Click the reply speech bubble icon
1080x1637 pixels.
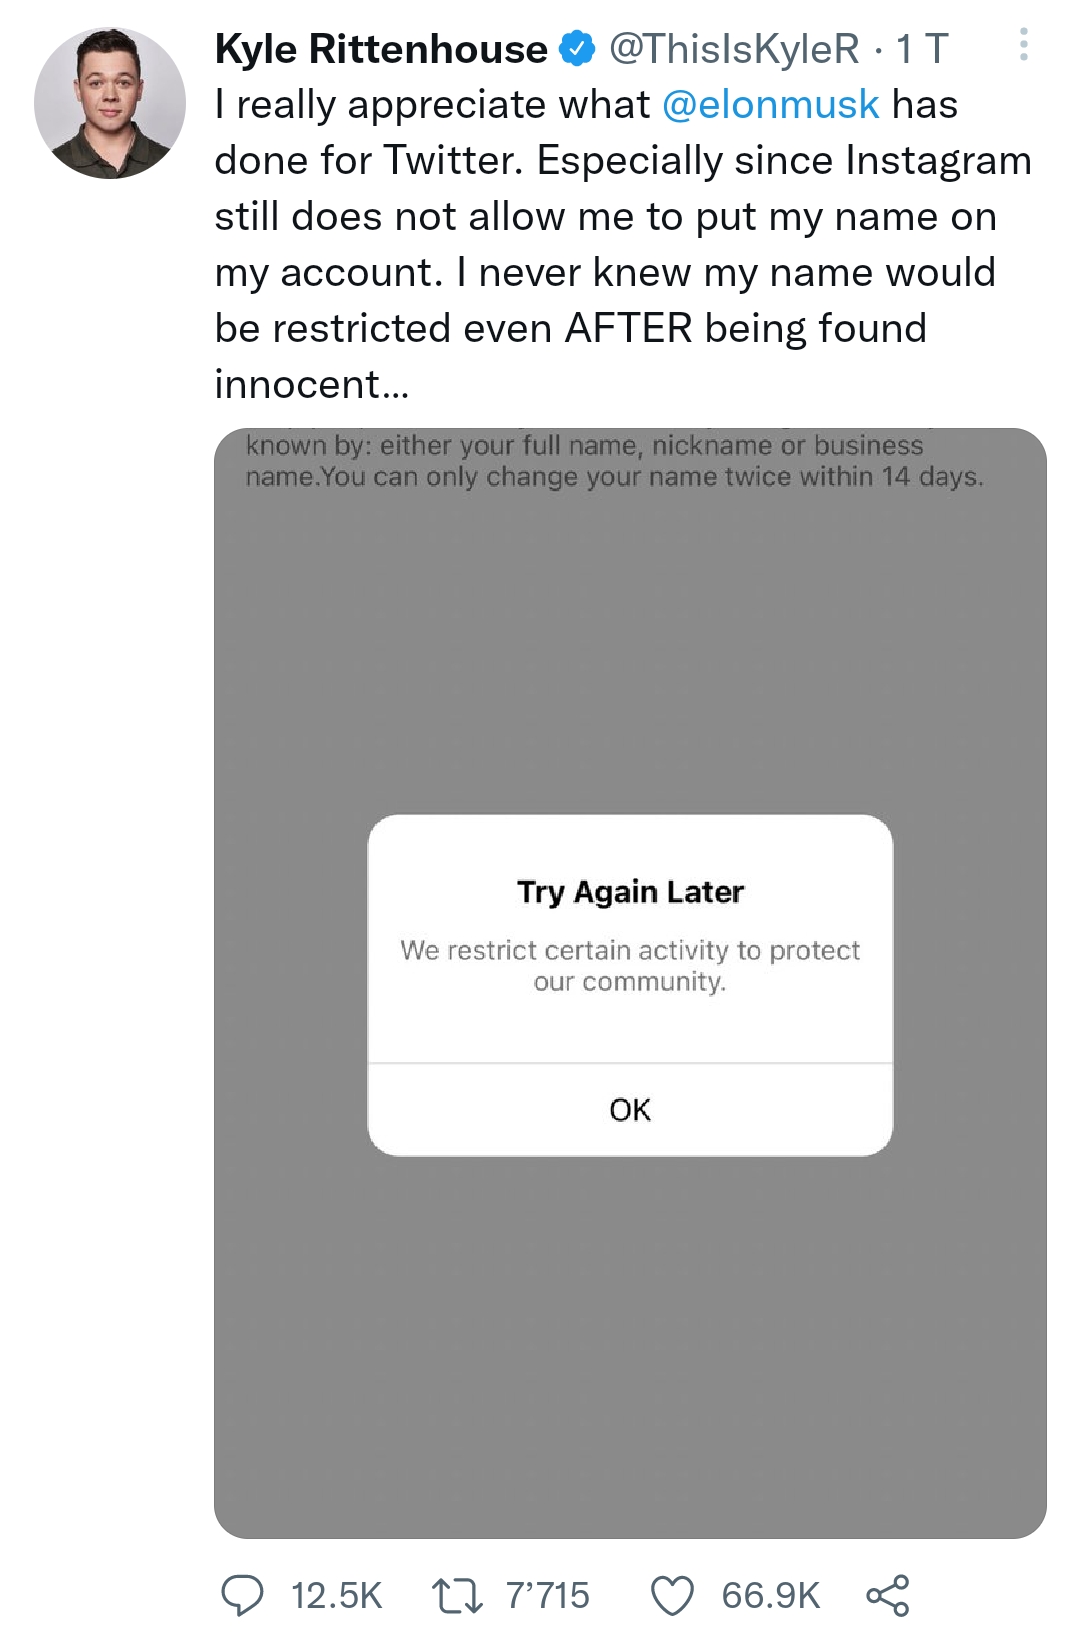click(x=242, y=1595)
